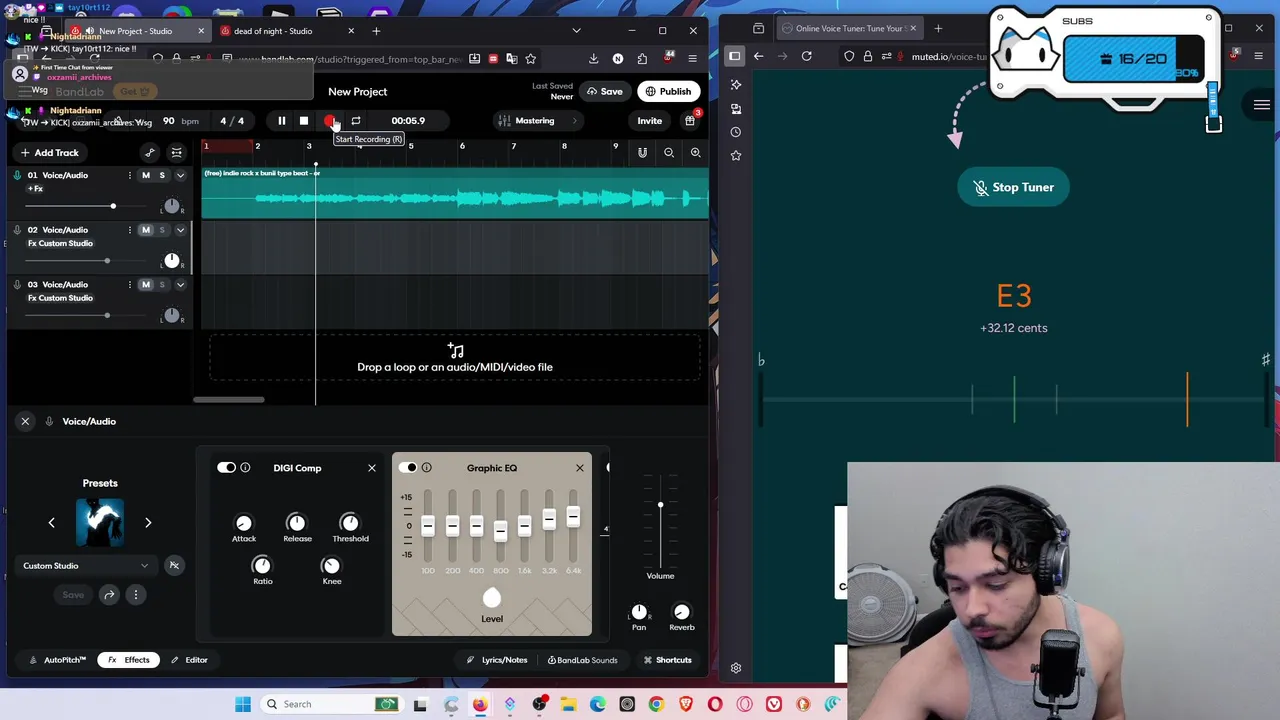Expand track 03 options chevron

coord(180,285)
